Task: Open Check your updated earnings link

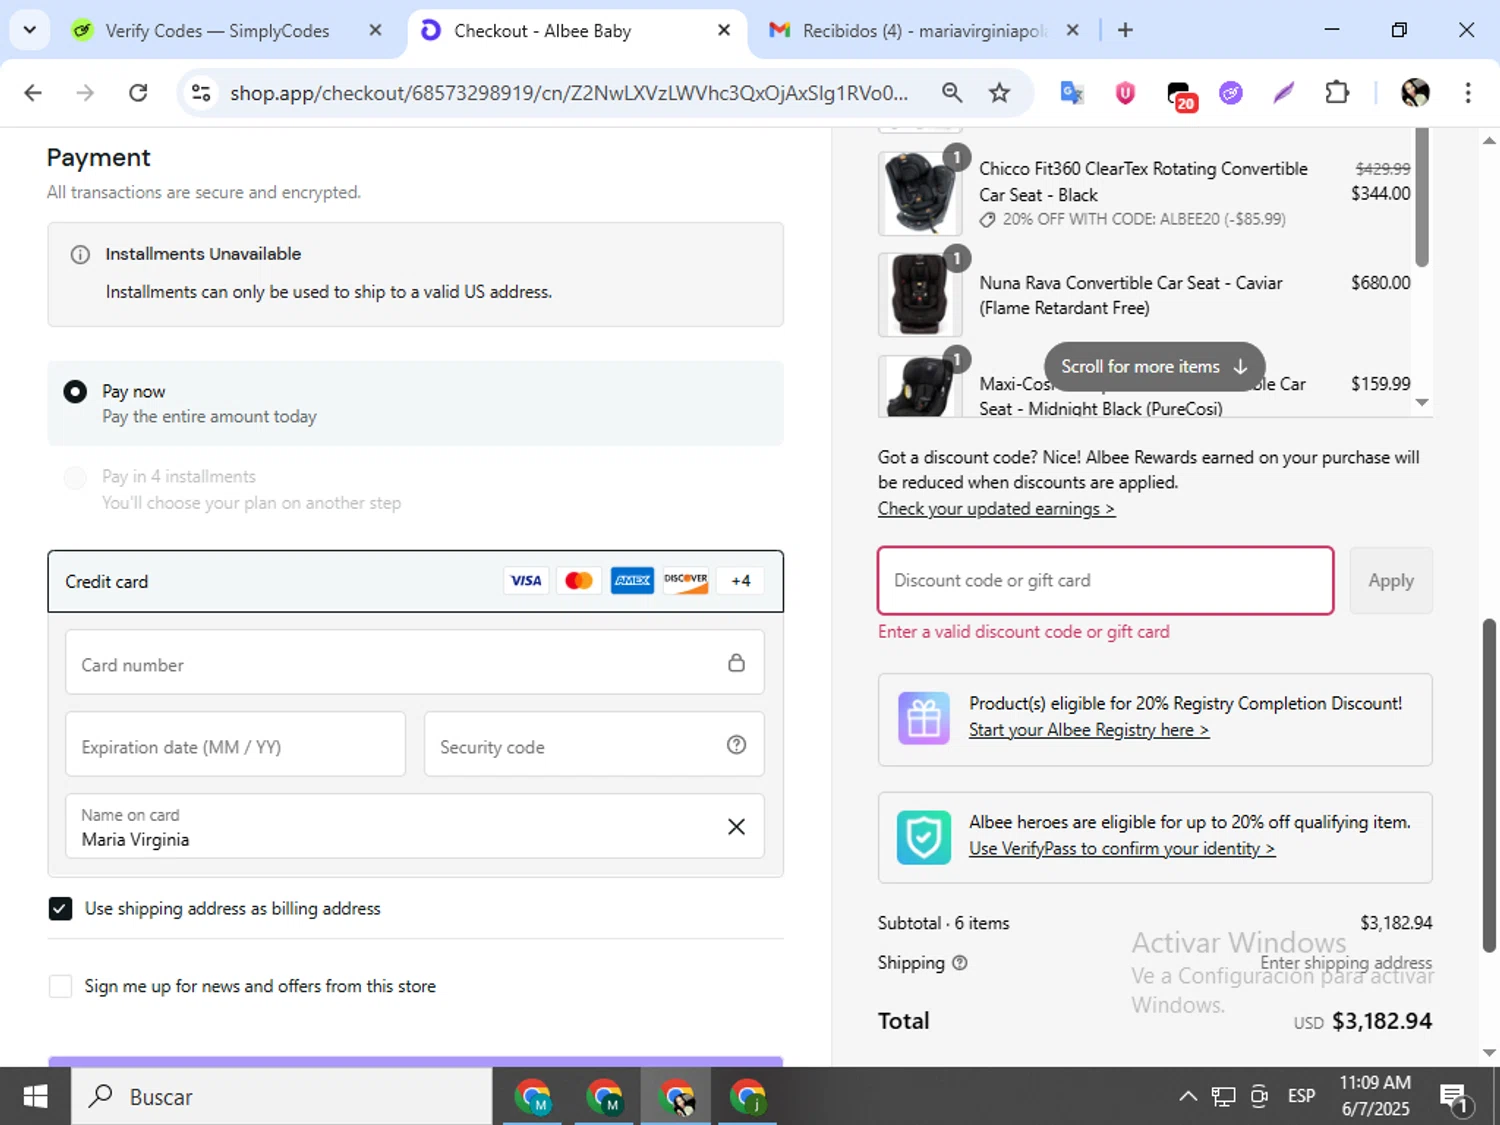Action: [996, 509]
